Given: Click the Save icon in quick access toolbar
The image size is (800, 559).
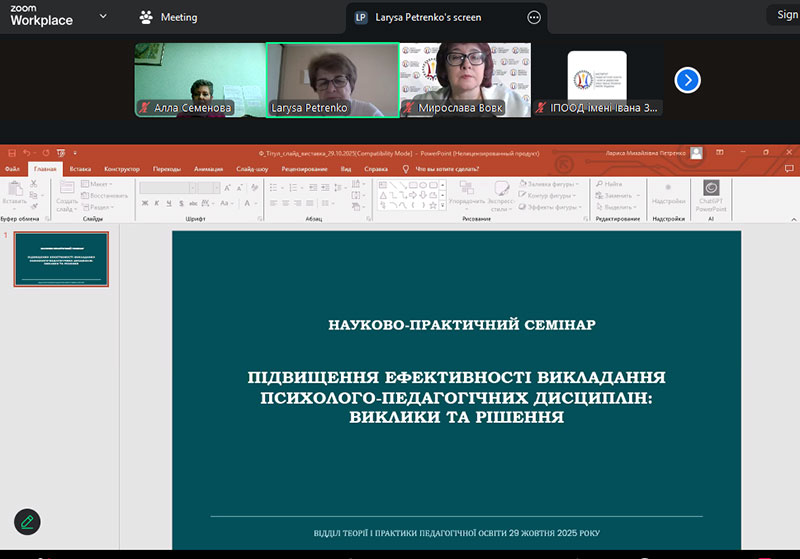Looking at the screenshot, I should (x=11, y=153).
